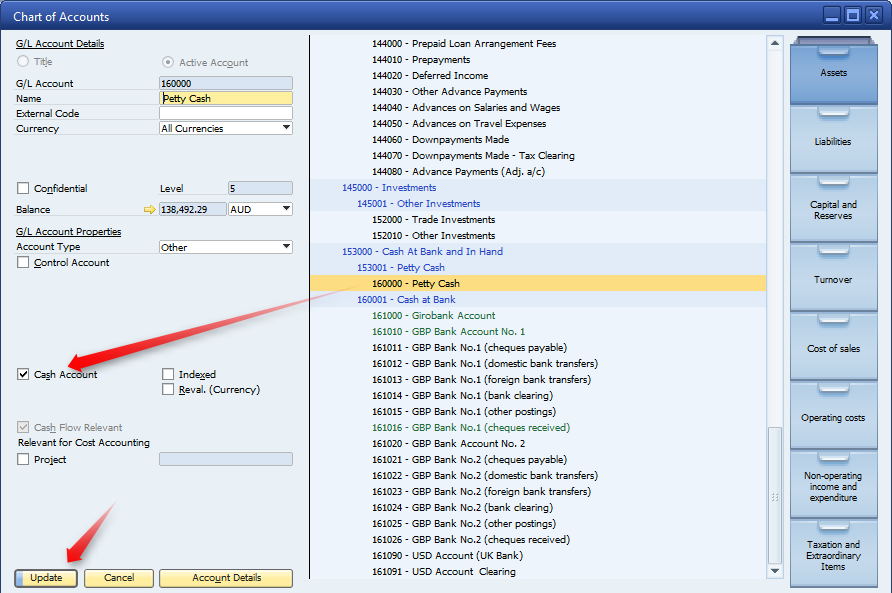Click the Cancel button
This screenshot has width=892, height=593.
118,578
